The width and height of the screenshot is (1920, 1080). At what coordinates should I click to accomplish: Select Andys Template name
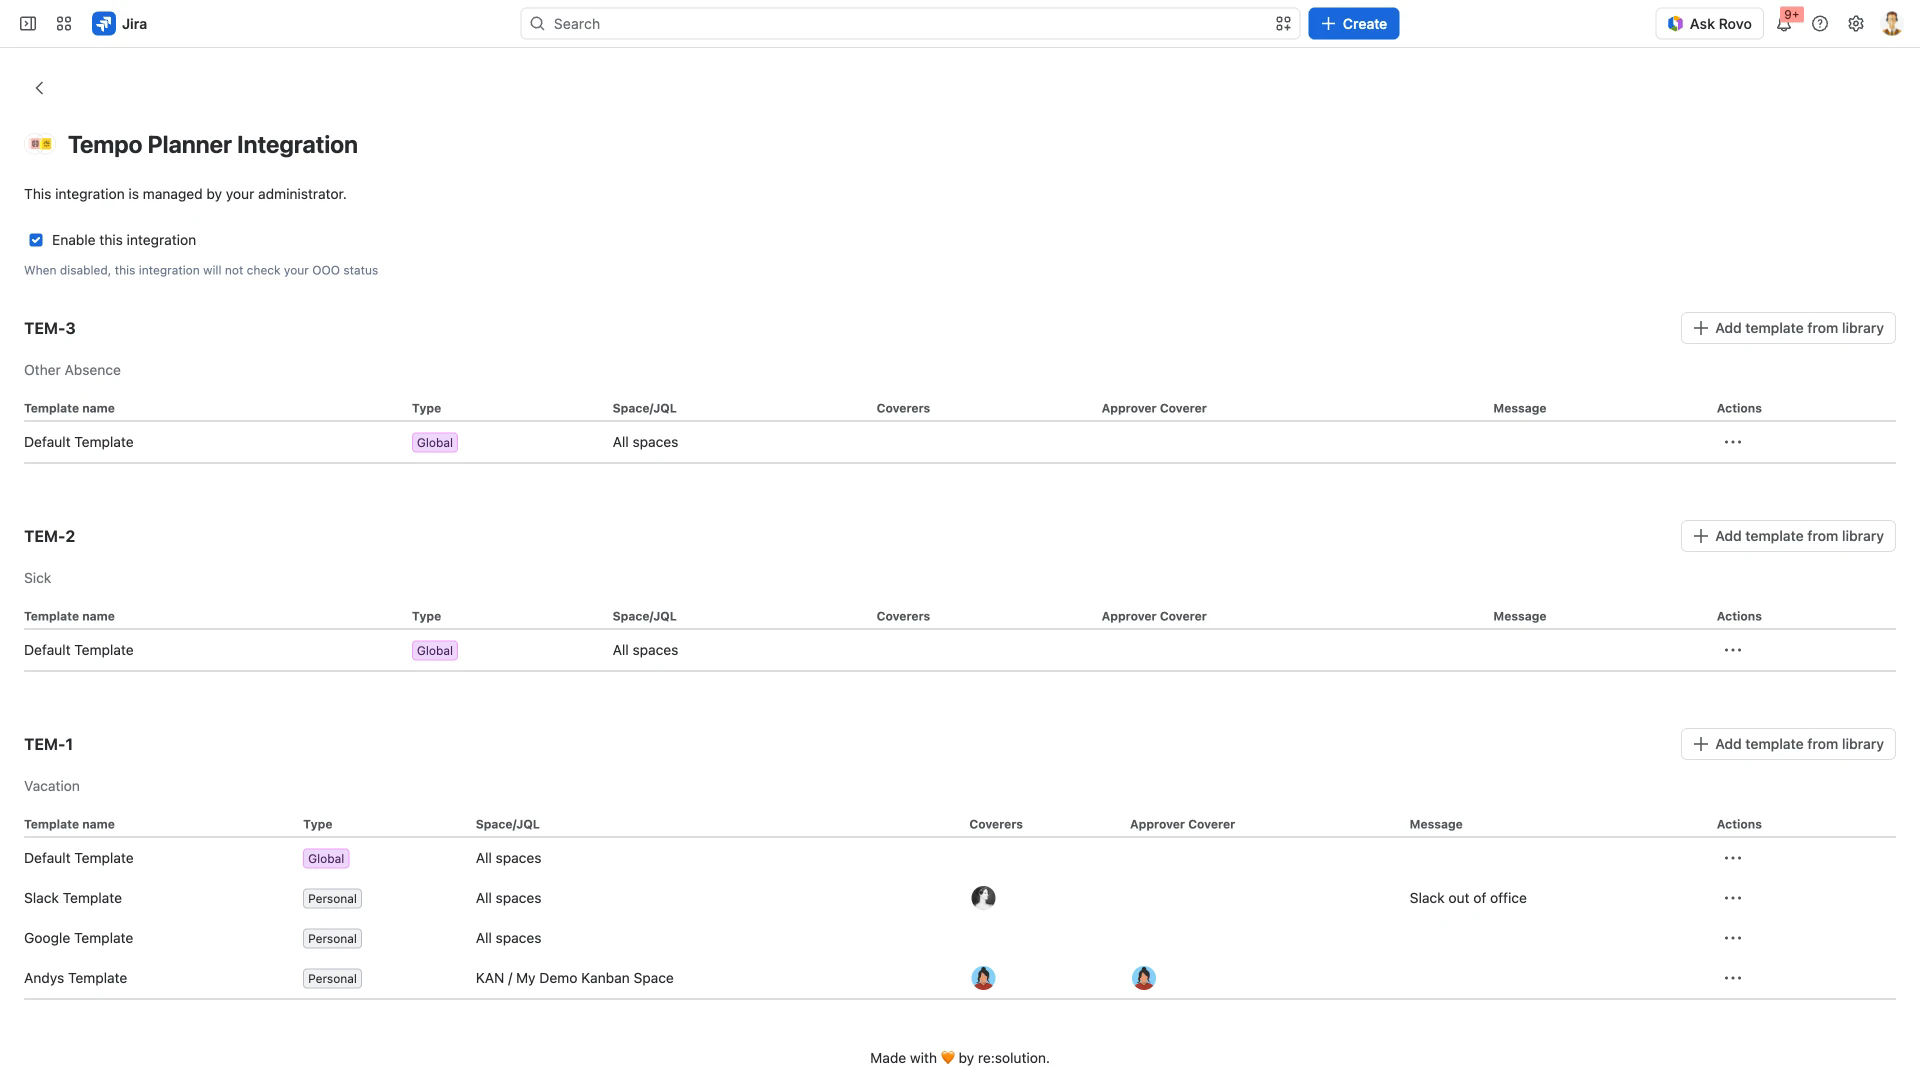pyautogui.click(x=75, y=978)
